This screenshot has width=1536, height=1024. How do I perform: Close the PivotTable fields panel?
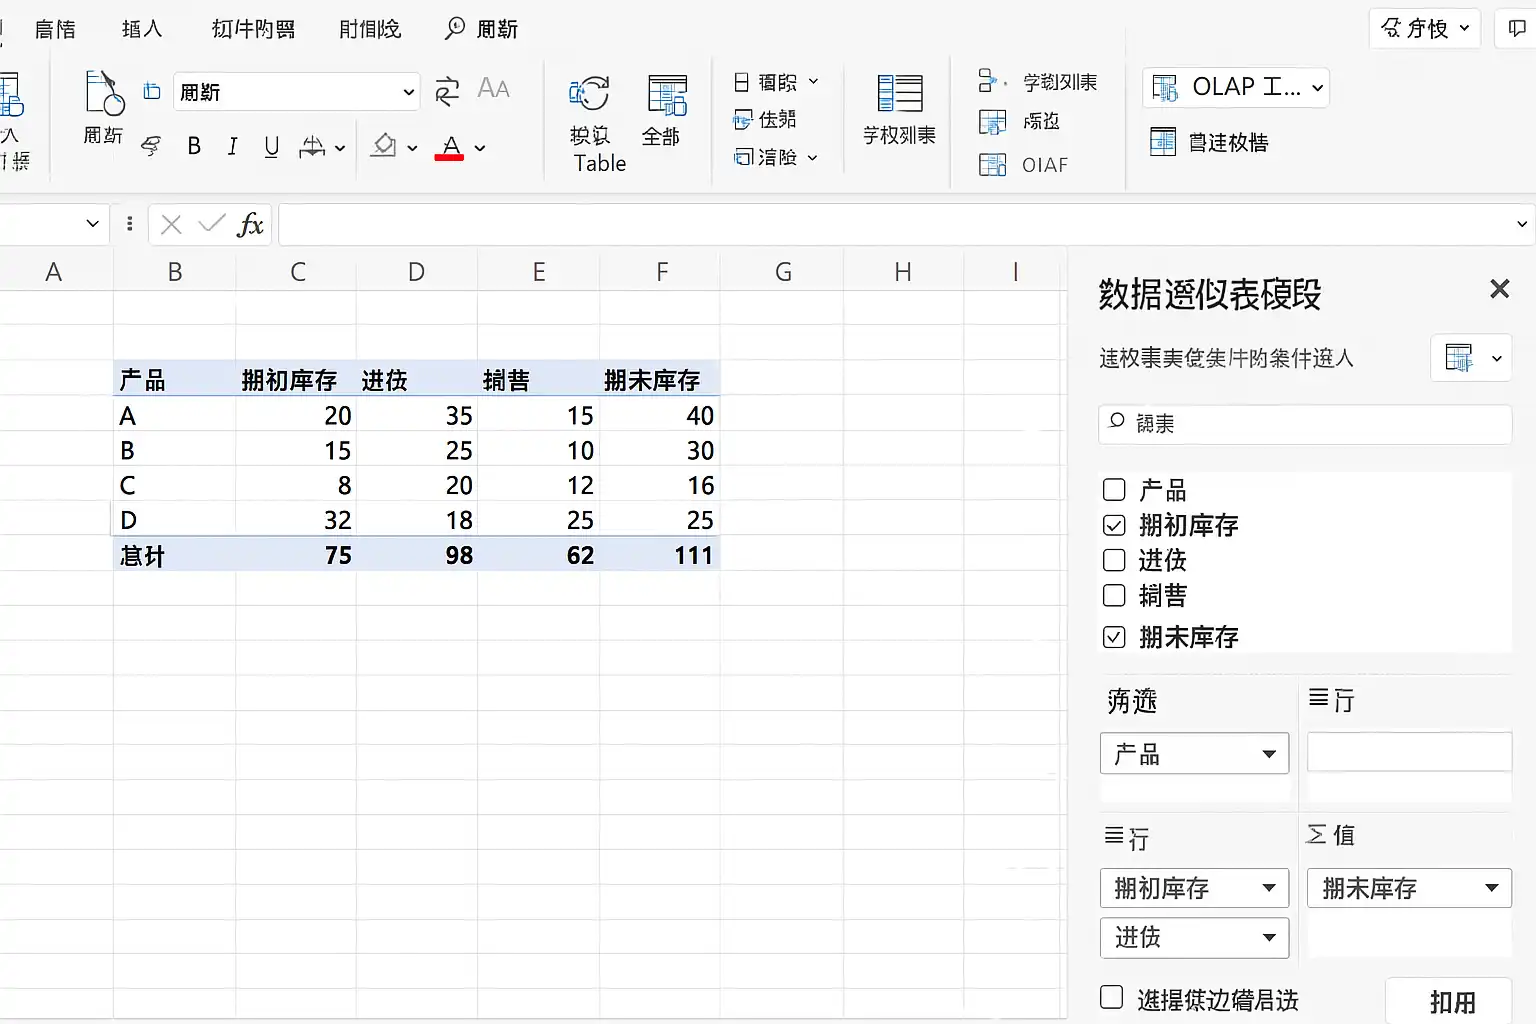(x=1499, y=290)
